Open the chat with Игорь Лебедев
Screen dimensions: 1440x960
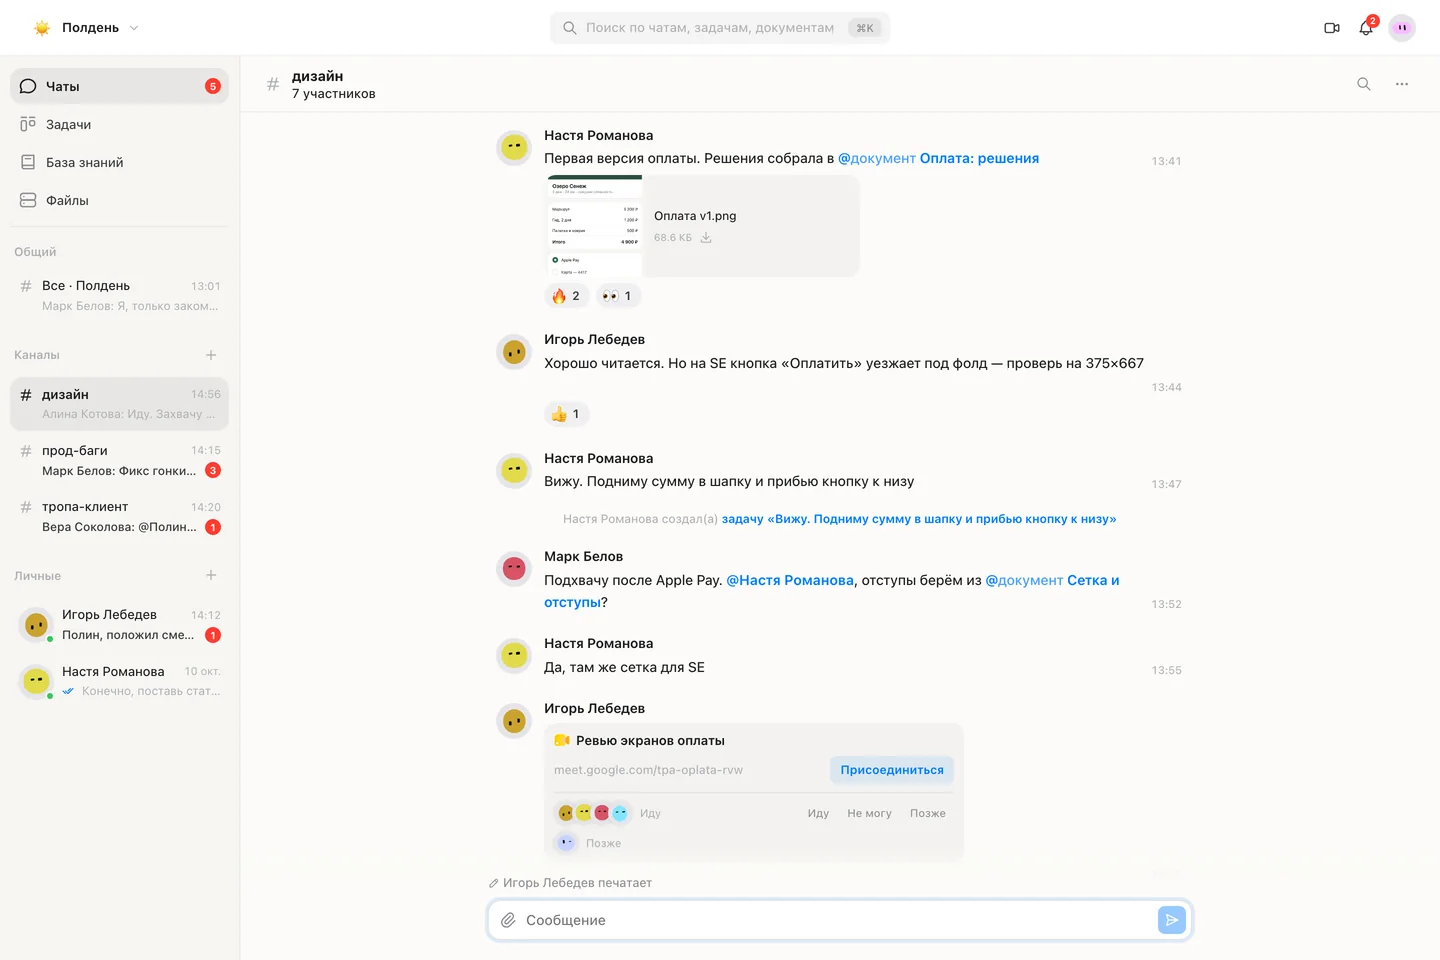click(119, 625)
